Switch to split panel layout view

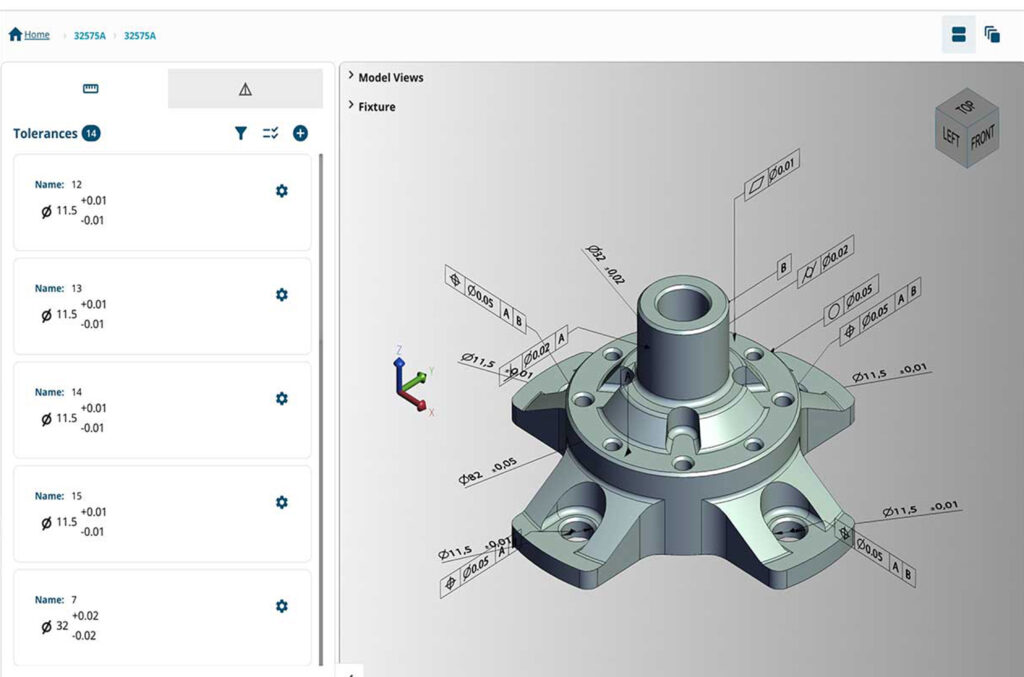point(958,35)
